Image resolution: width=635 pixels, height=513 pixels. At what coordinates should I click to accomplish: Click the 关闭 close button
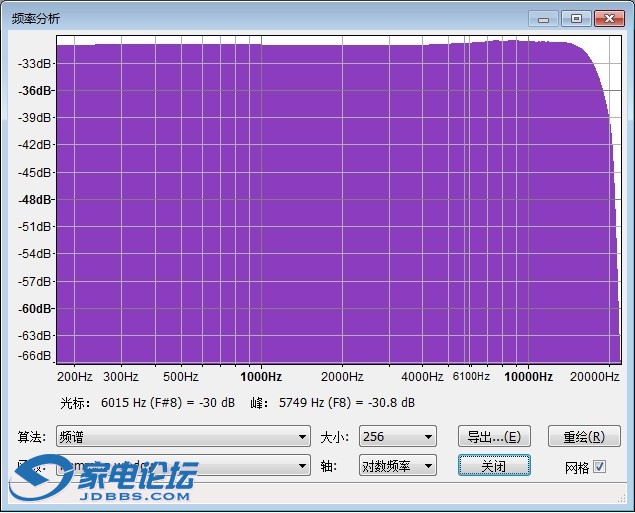(494, 466)
